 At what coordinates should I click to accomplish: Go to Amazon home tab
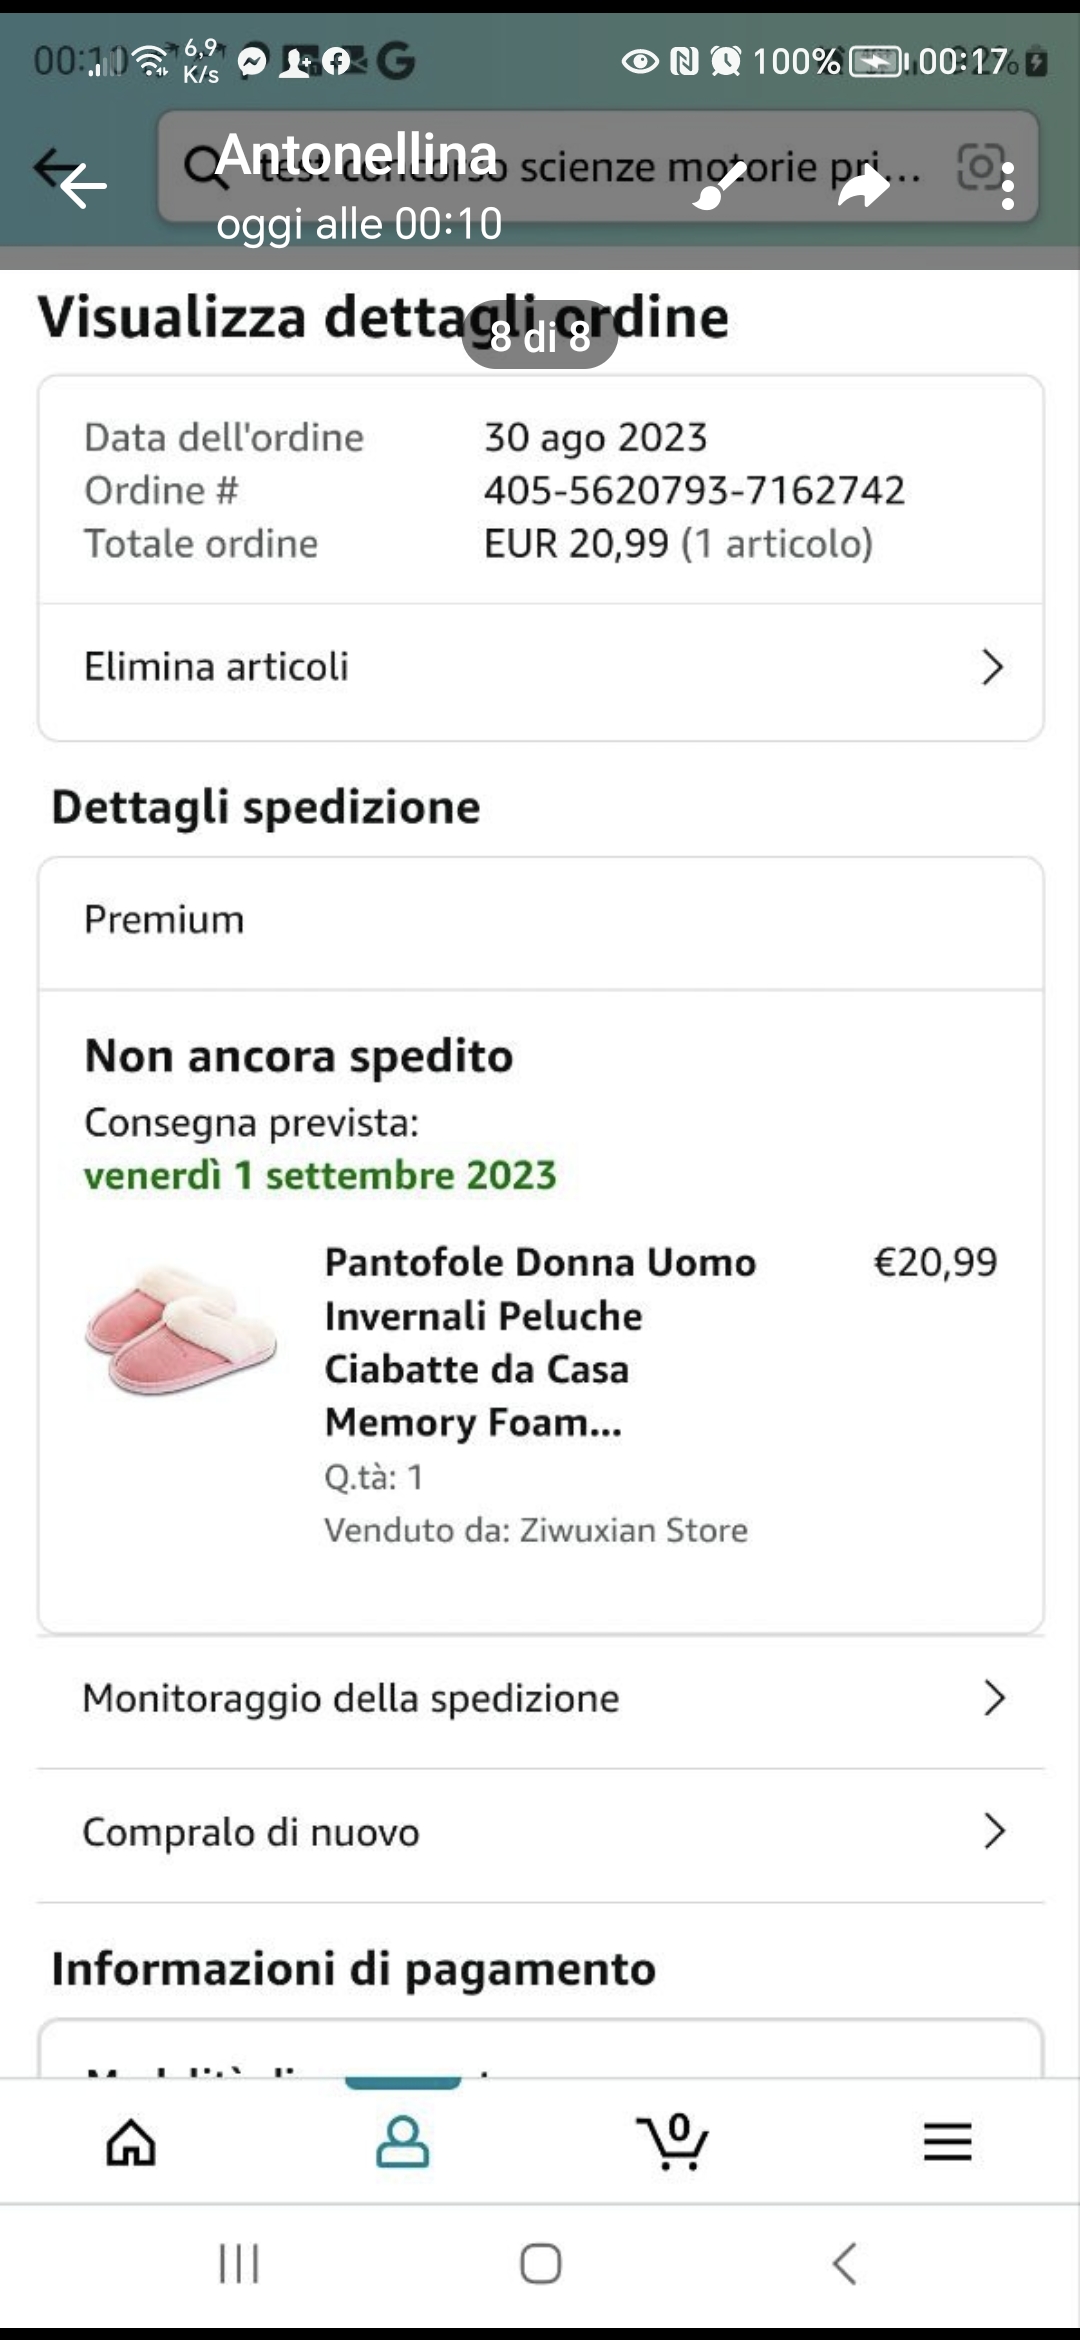(132, 2142)
